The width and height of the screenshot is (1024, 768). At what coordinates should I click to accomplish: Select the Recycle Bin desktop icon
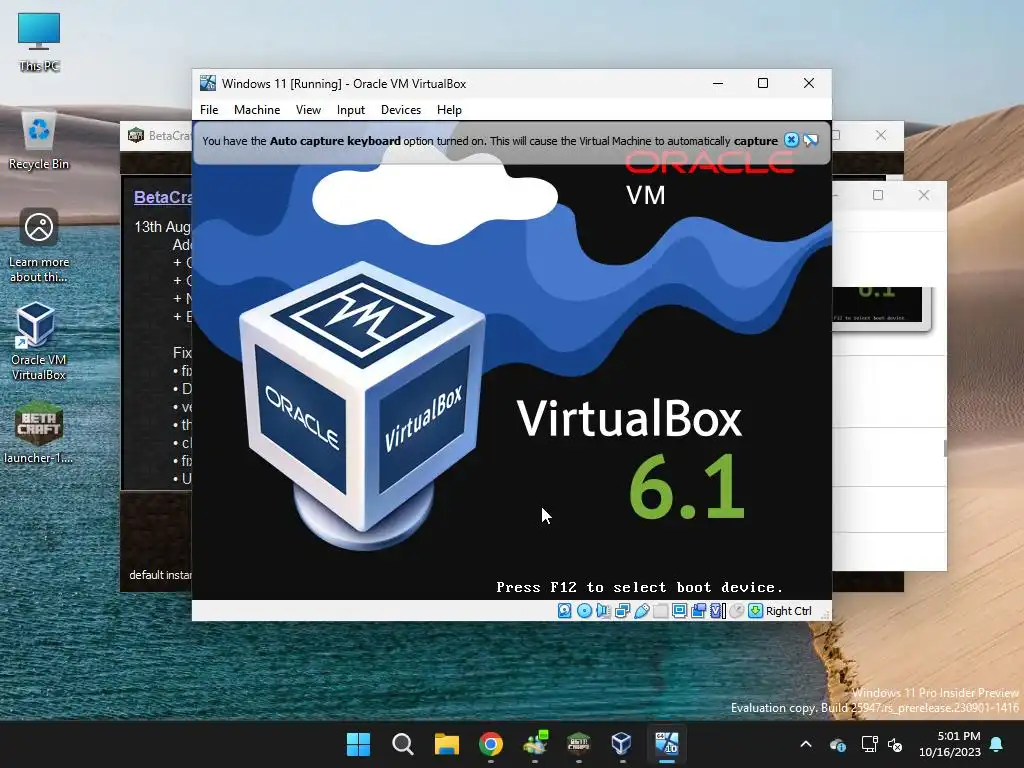[39, 140]
